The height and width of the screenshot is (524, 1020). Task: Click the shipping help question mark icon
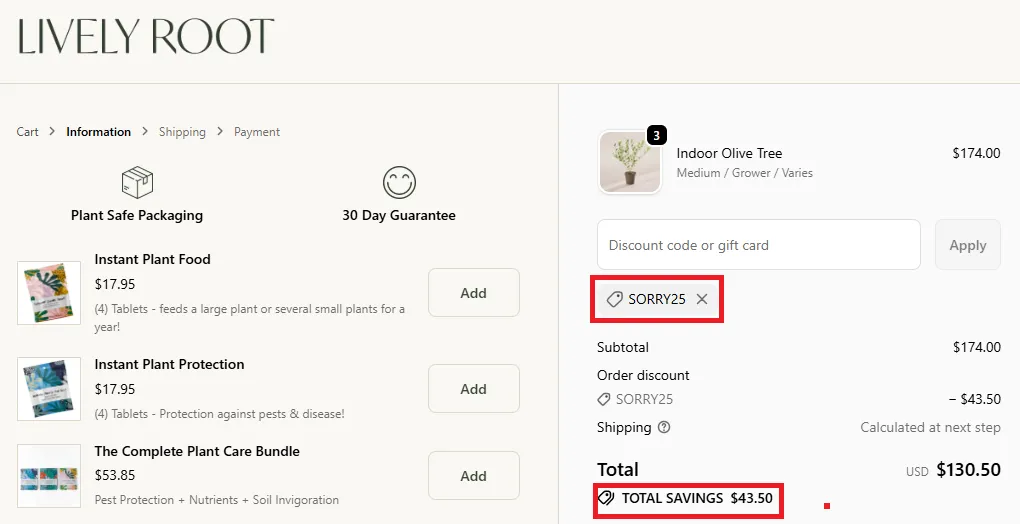coord(664,427)
